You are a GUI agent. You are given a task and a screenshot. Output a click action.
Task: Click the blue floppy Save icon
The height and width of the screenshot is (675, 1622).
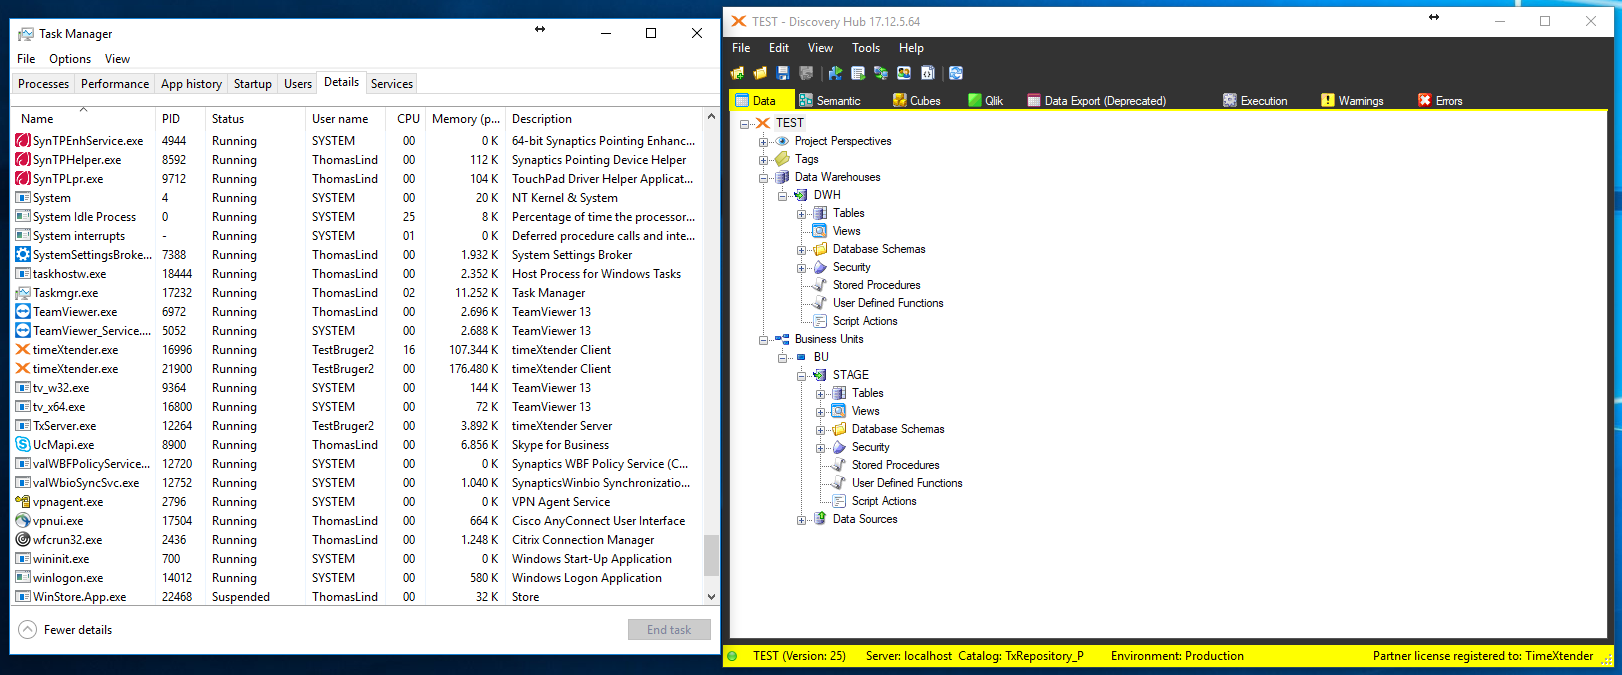pyautogui.click(x=783, y=73)
